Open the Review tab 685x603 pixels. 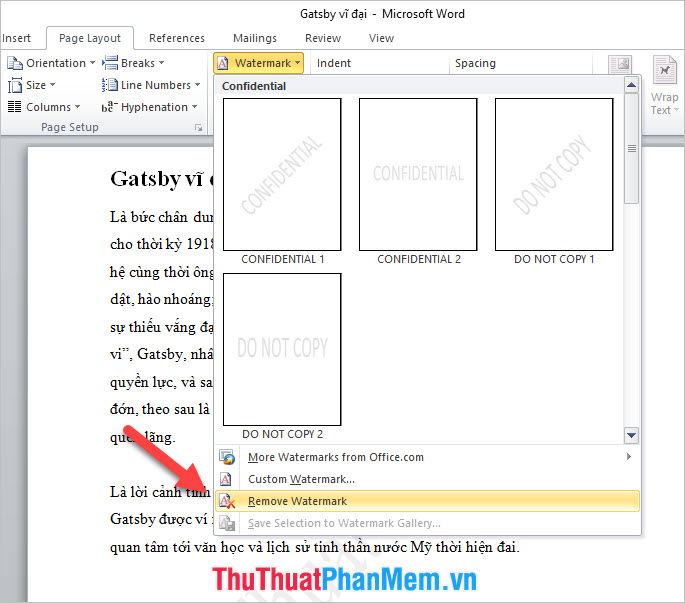323,38
